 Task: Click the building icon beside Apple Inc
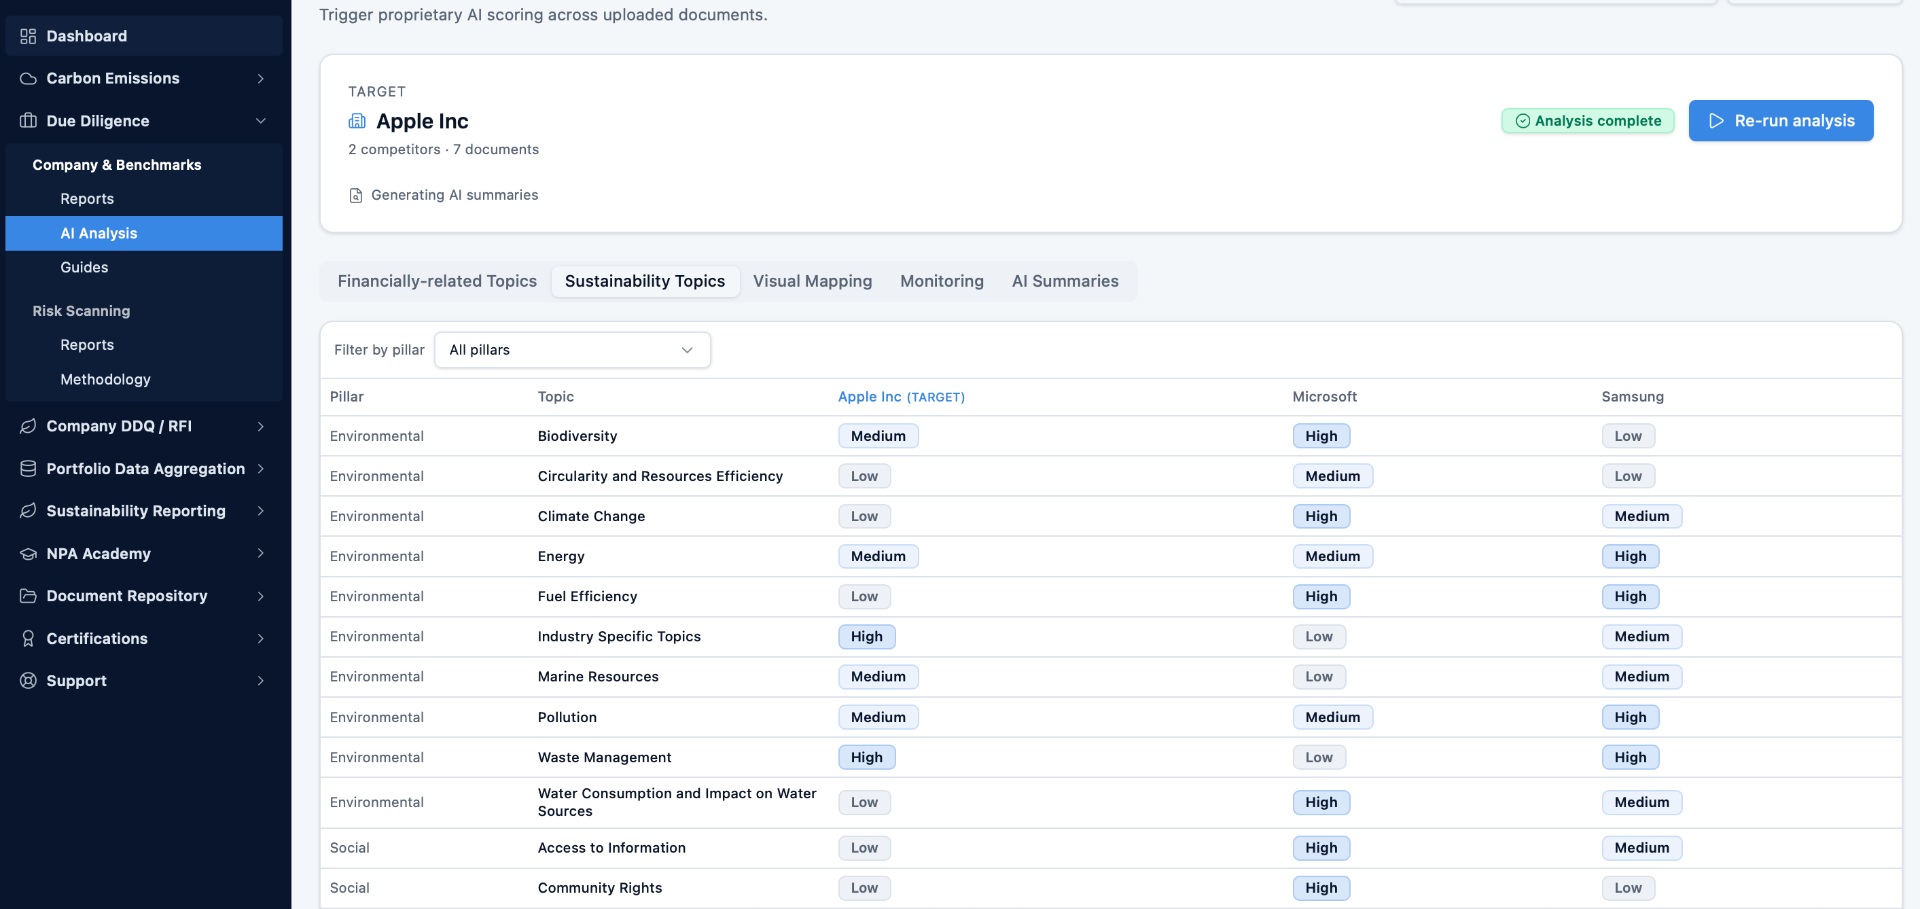click(357, 121)
